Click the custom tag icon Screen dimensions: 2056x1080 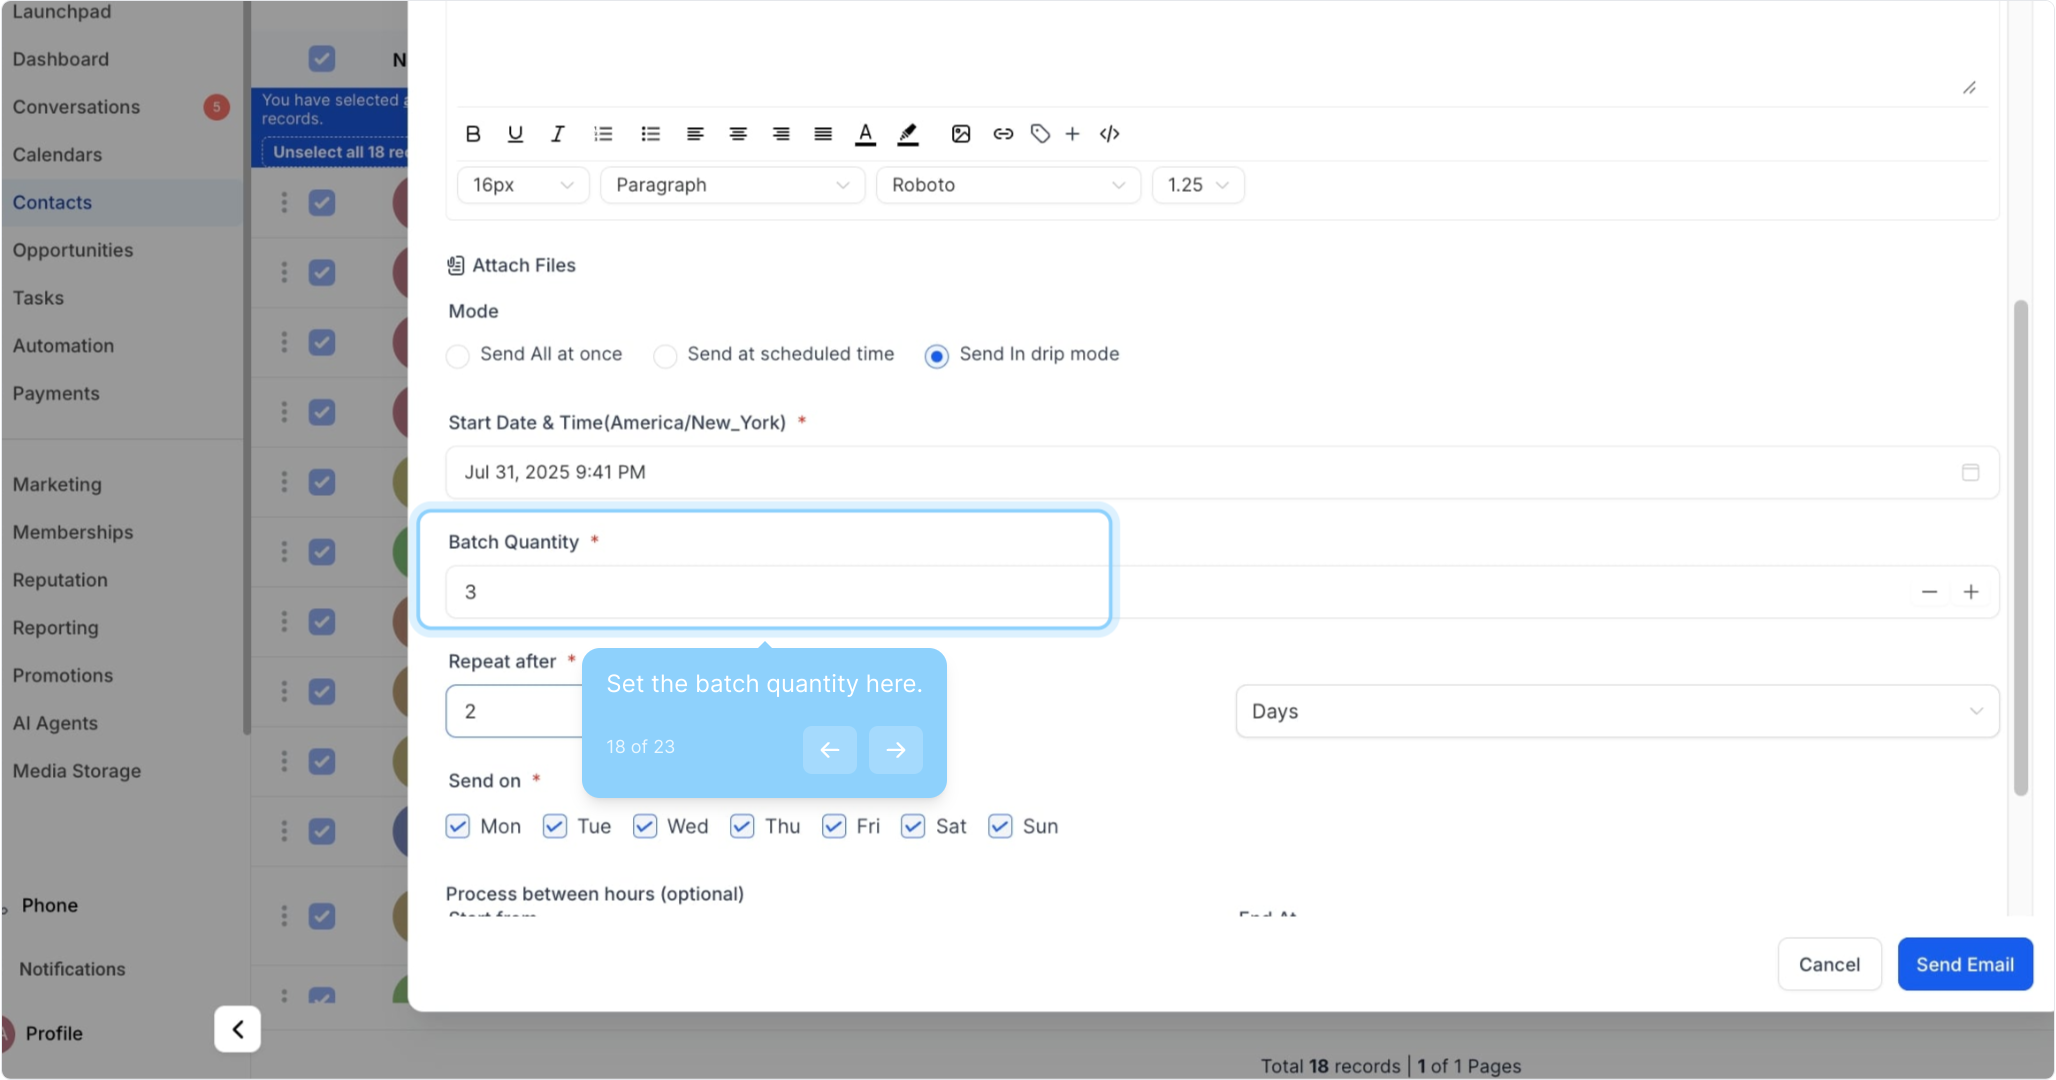[1040, 134]
